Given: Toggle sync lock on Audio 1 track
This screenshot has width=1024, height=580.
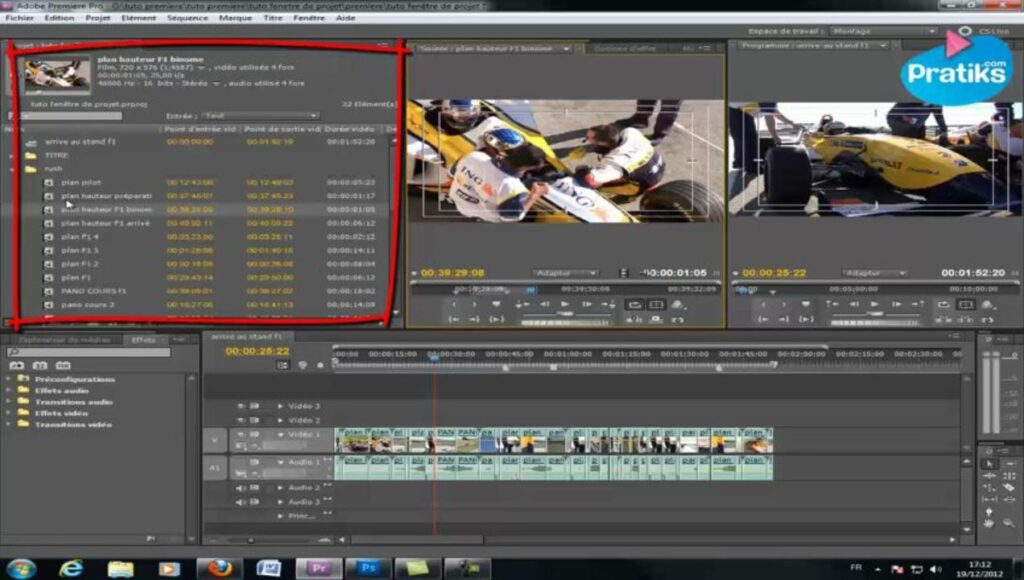Looking at the screenshot, I should click(254, 462).
